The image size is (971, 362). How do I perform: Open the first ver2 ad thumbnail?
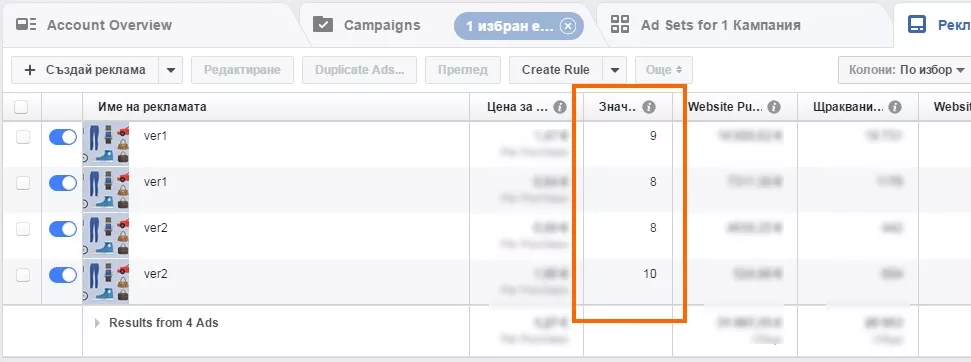[106, 236]
